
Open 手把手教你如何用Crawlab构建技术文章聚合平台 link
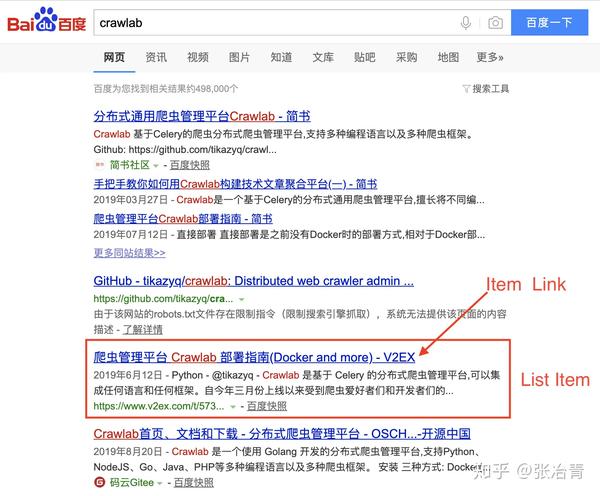235,184
